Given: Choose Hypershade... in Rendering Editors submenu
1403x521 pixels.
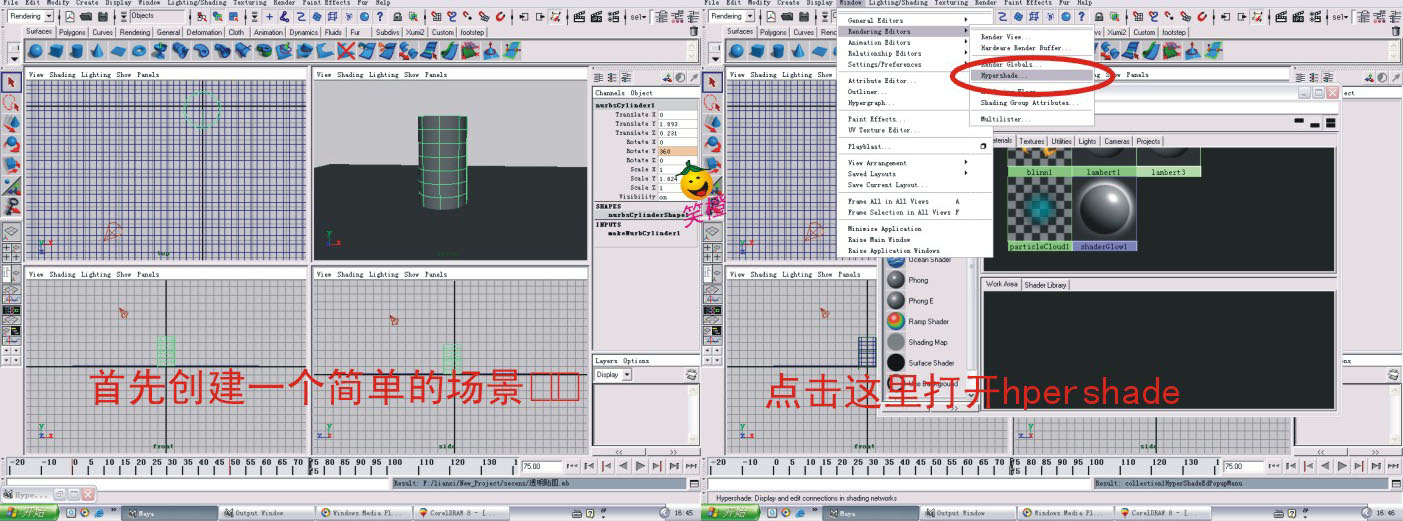Looking at the screenshot, I should [1031, 75].
